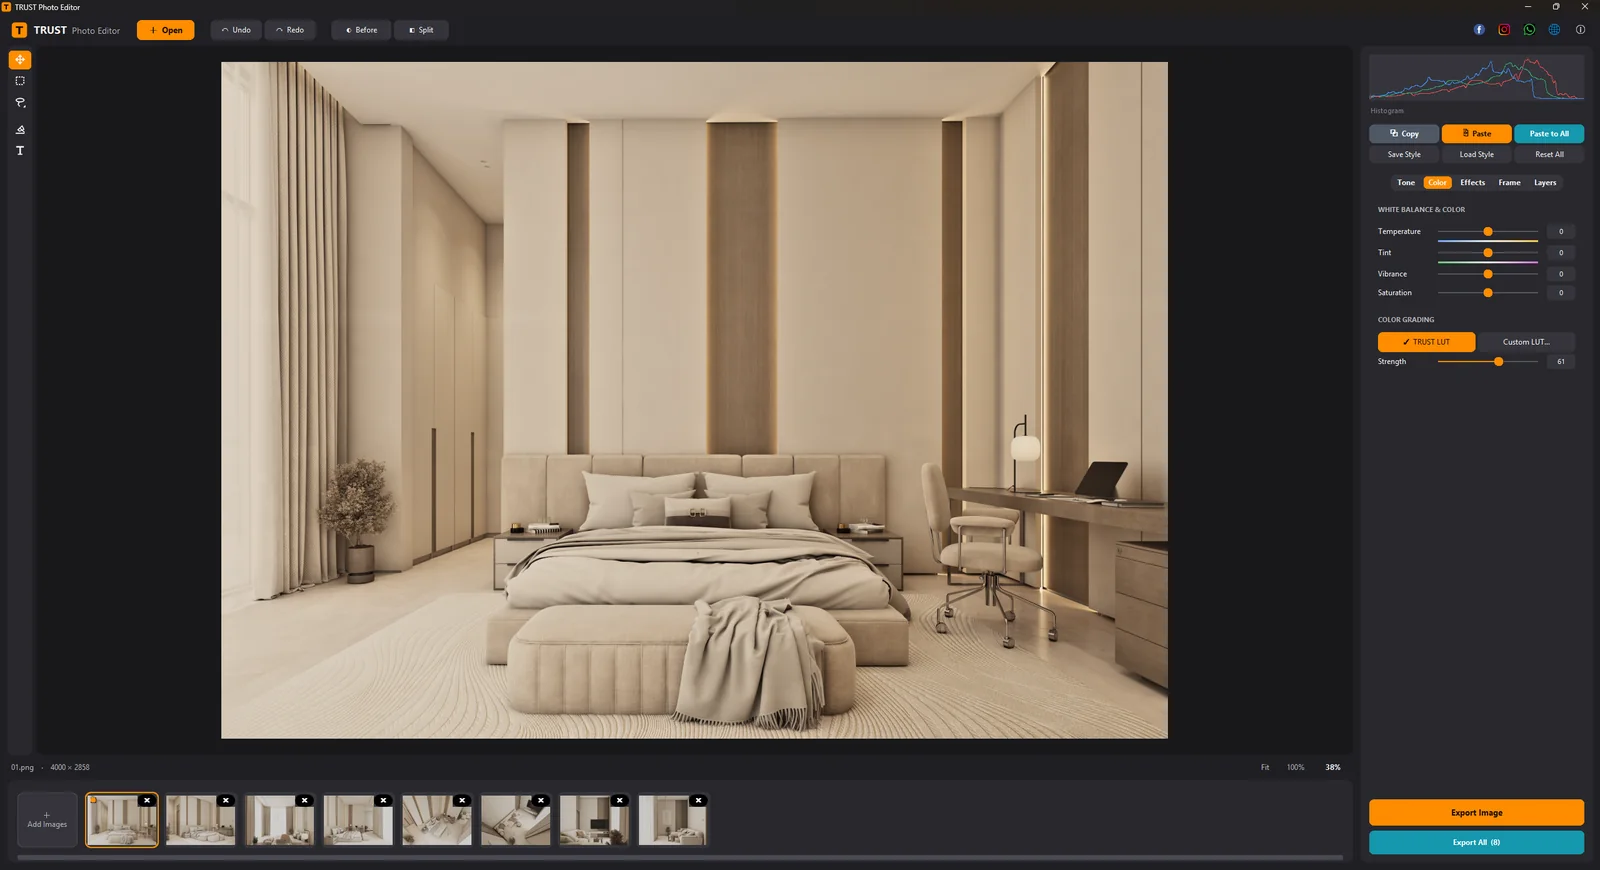Remove the selected first thumbnail with its X
1600x870 pixels.
point(147,800)
